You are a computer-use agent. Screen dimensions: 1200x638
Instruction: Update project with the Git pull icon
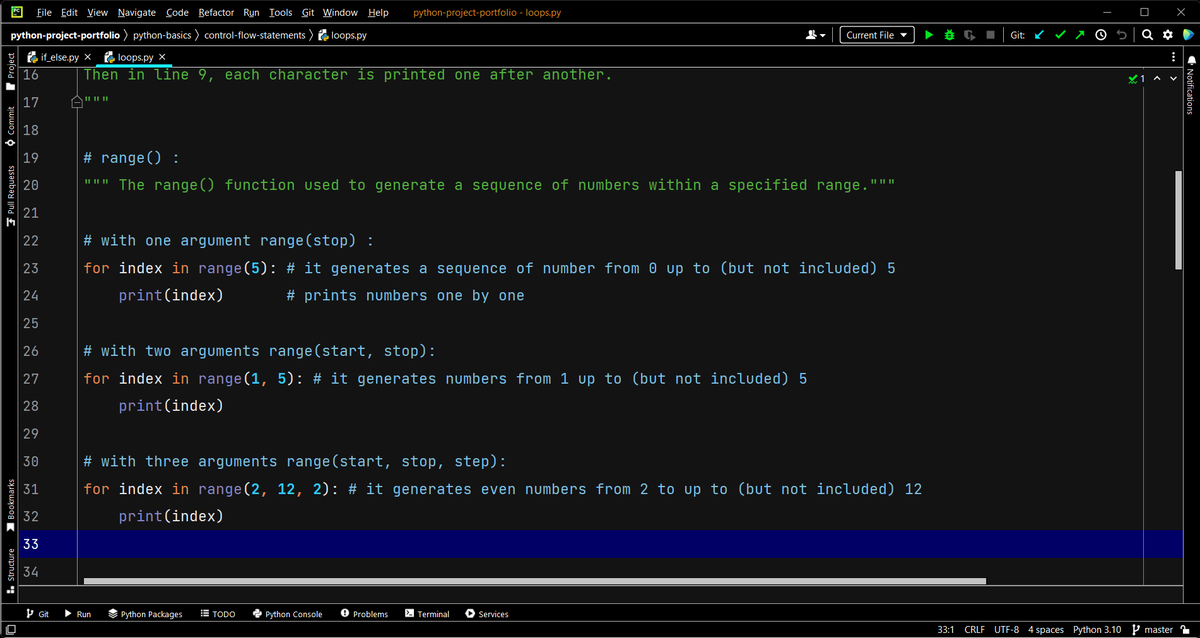pos(1040,34)
